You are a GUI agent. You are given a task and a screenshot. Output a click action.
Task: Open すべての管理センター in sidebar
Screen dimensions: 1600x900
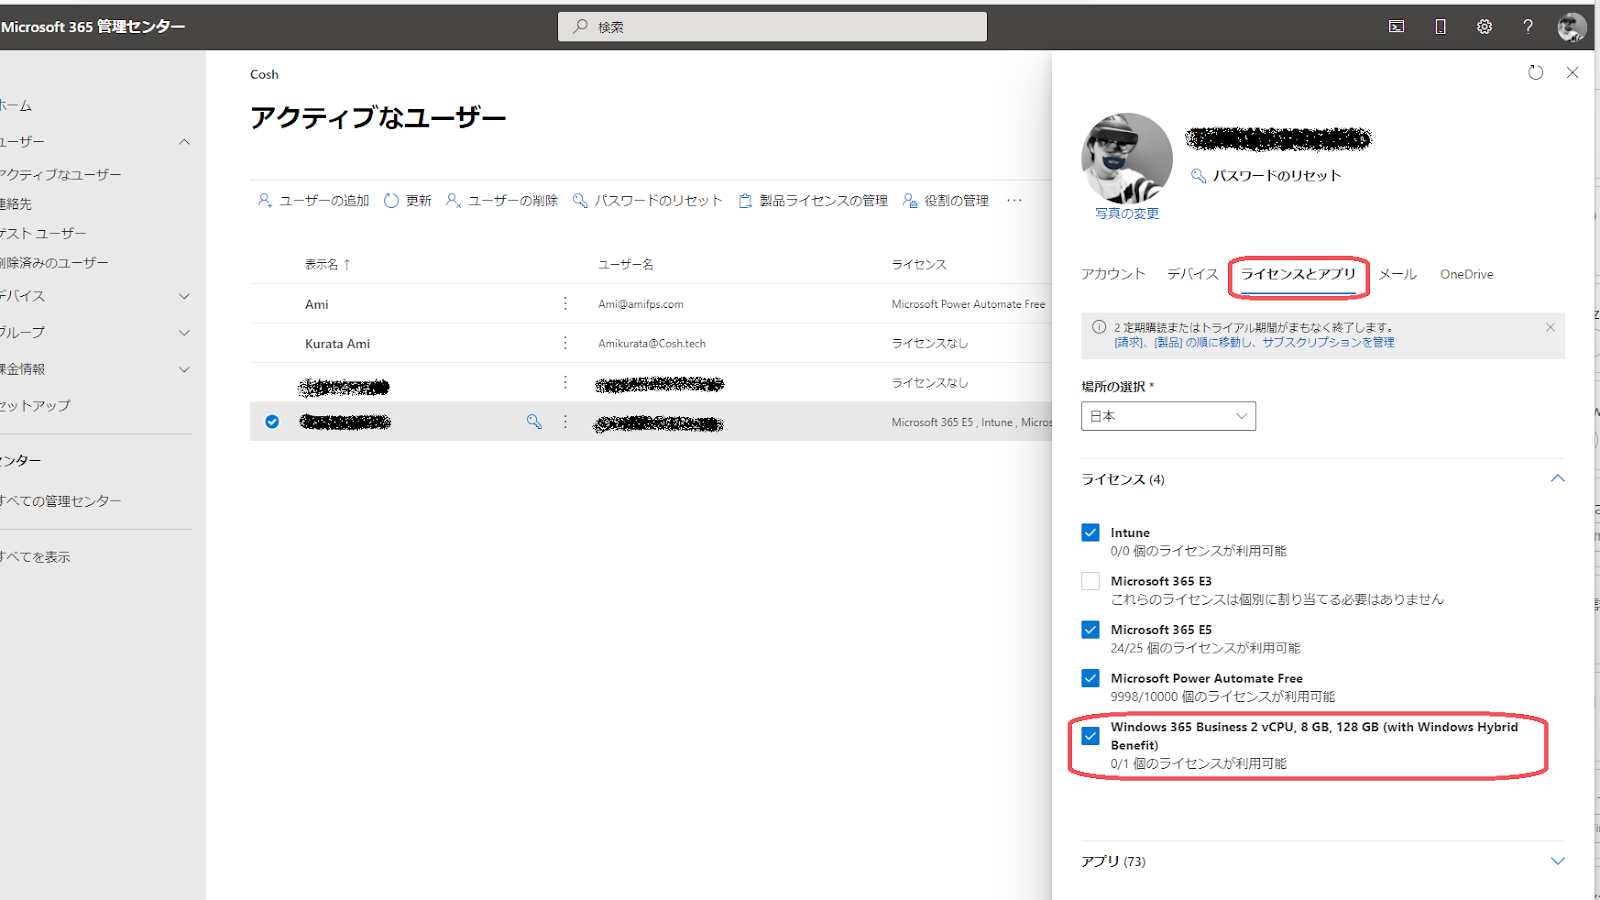[x=61, y=501]
